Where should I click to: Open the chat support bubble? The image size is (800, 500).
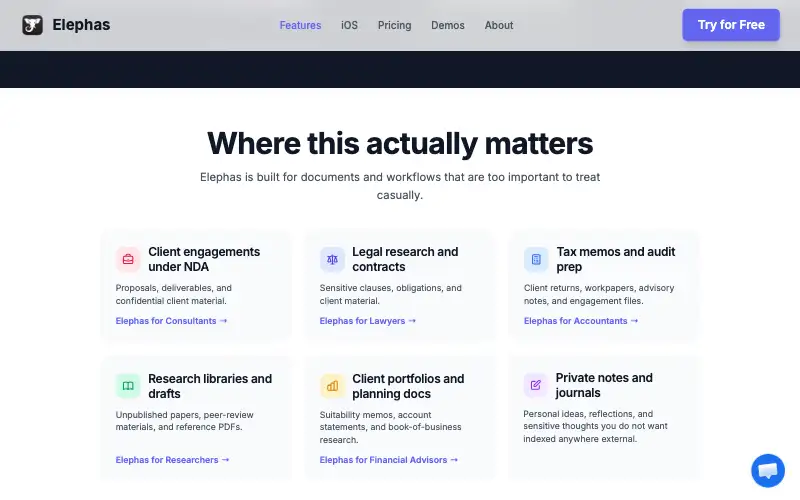[x=767, y=470]
